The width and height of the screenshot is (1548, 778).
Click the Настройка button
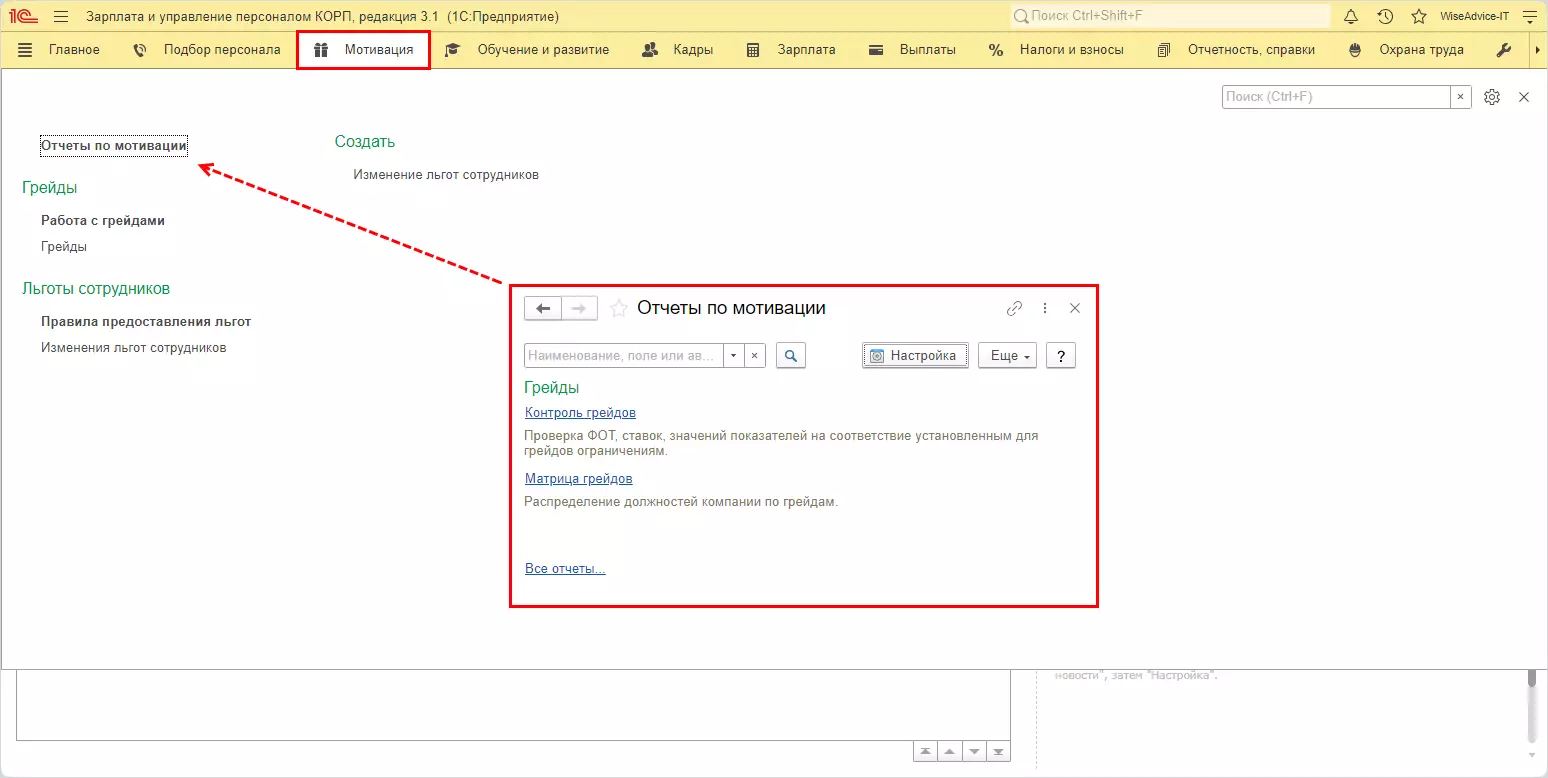click(915, 355)
